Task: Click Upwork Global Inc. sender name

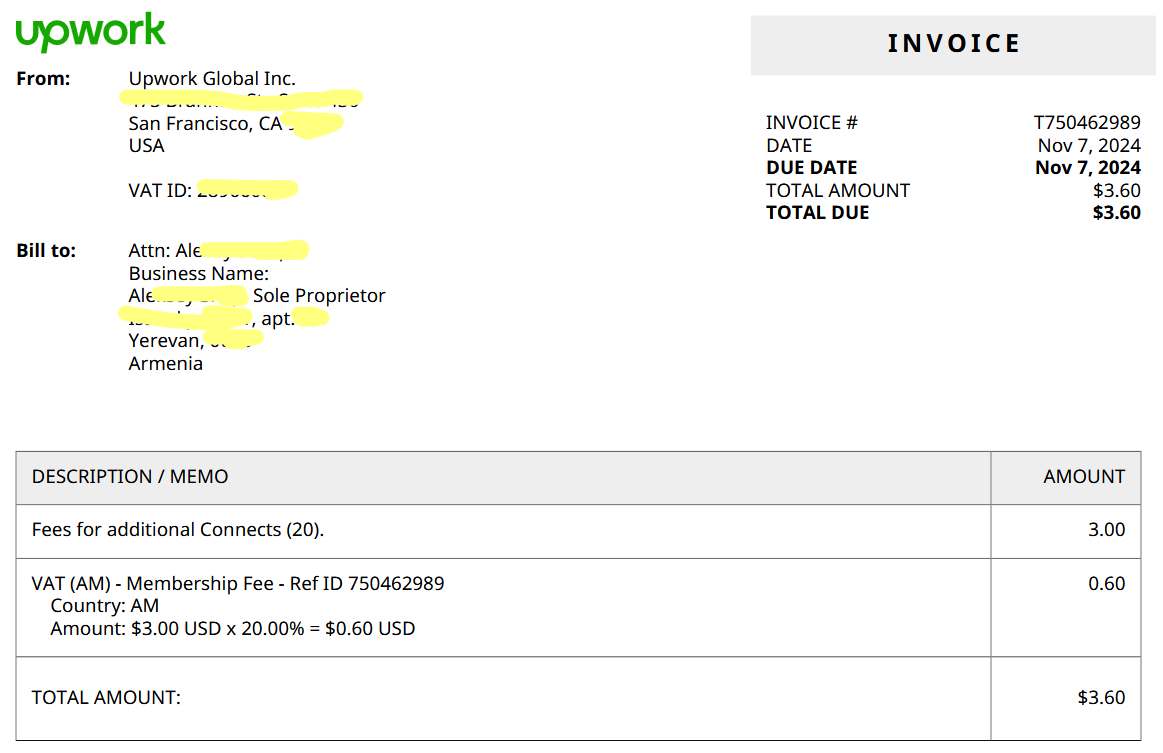Action: pos(212,79)
